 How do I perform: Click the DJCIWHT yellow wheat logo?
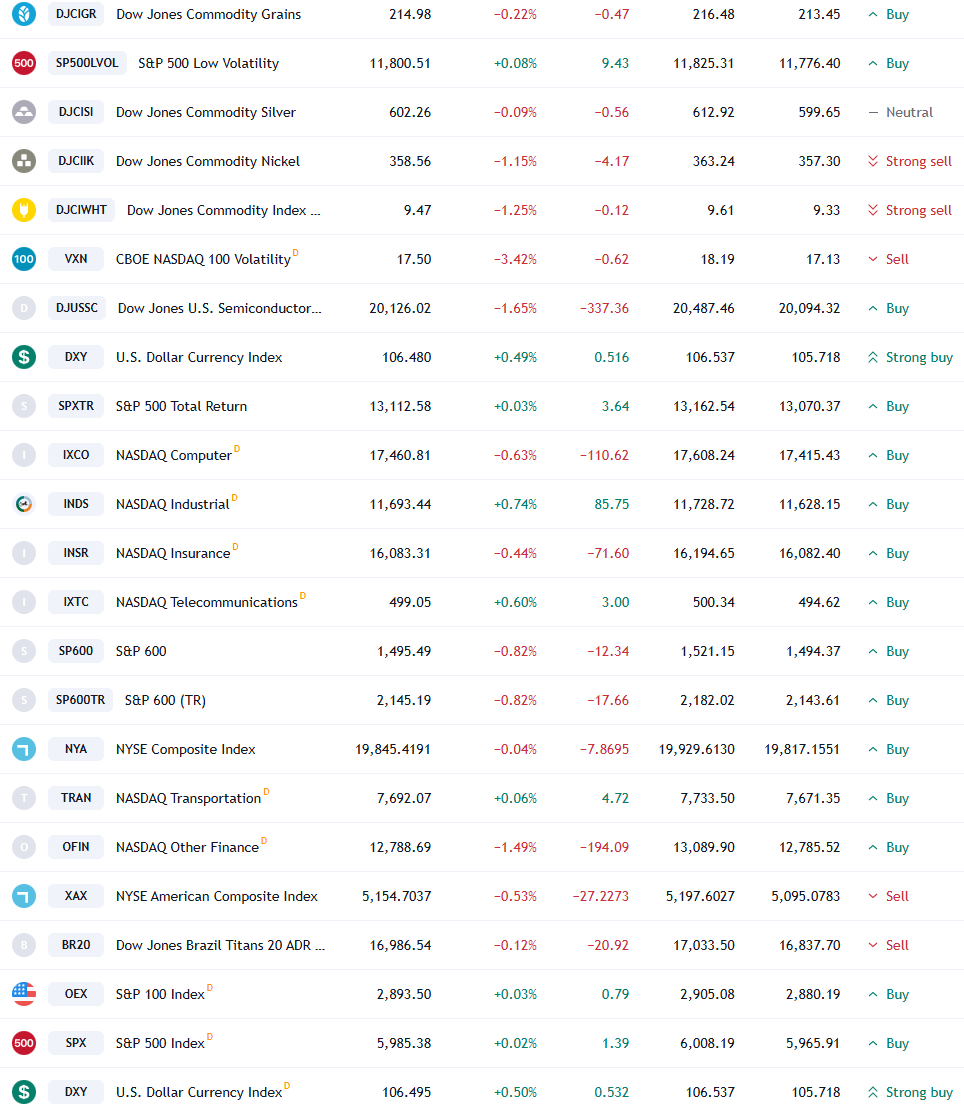click(24, 210)
